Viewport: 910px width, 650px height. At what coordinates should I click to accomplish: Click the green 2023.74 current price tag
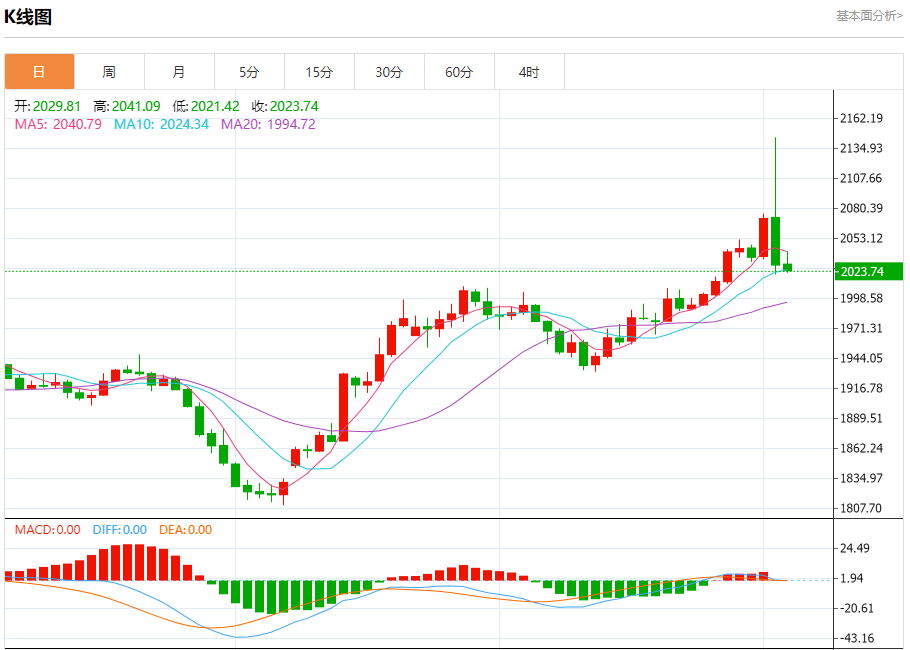pos(869,272)
